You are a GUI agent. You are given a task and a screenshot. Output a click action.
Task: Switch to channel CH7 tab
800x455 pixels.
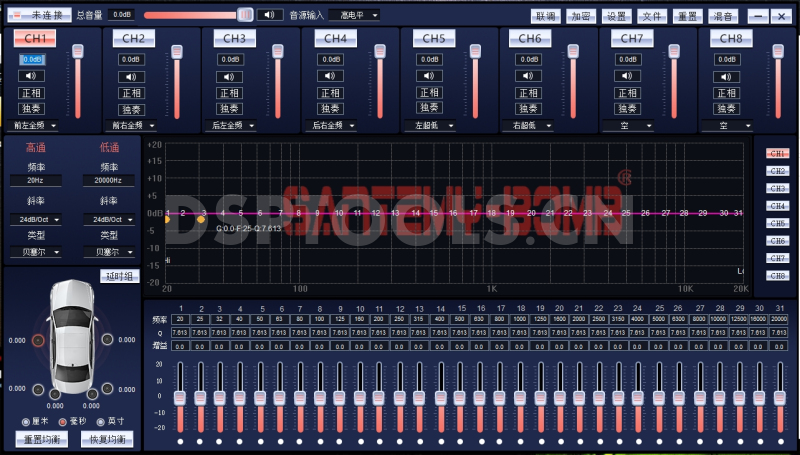click(632, 38)
